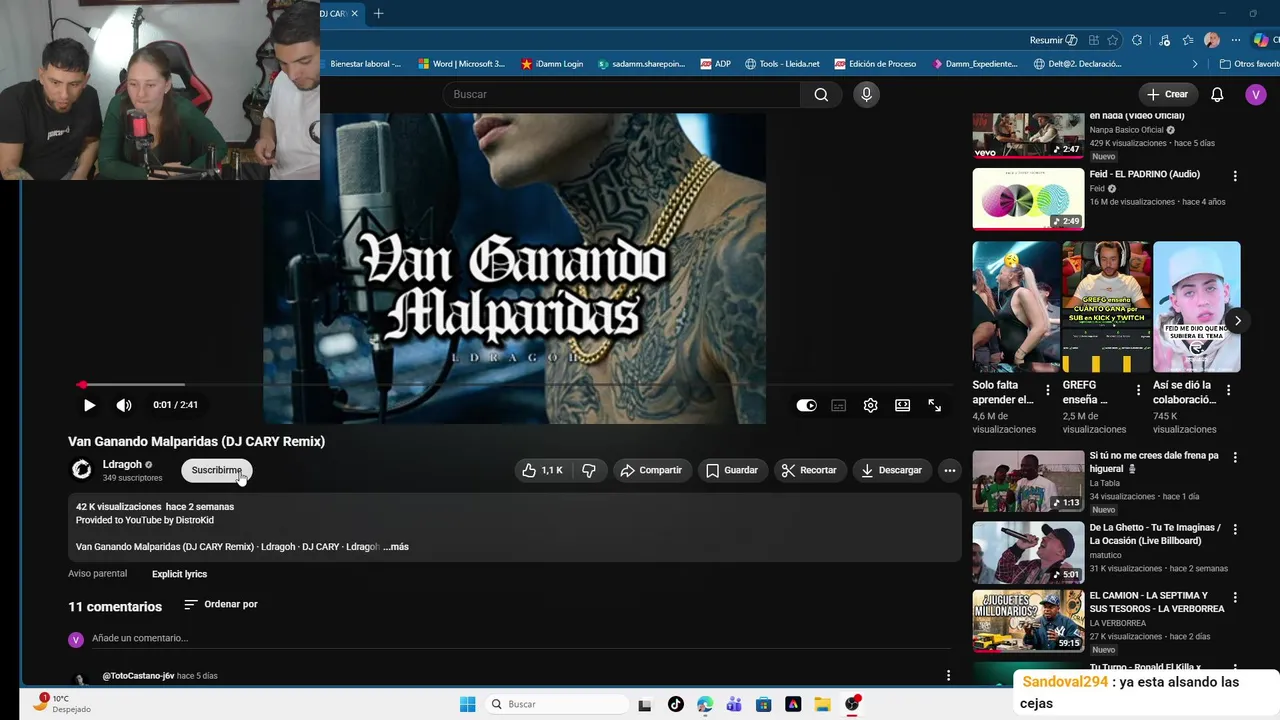Click the Windows taskbar Buscar box
This screenshot has height=720, width=1280.
tap(556, 704)
